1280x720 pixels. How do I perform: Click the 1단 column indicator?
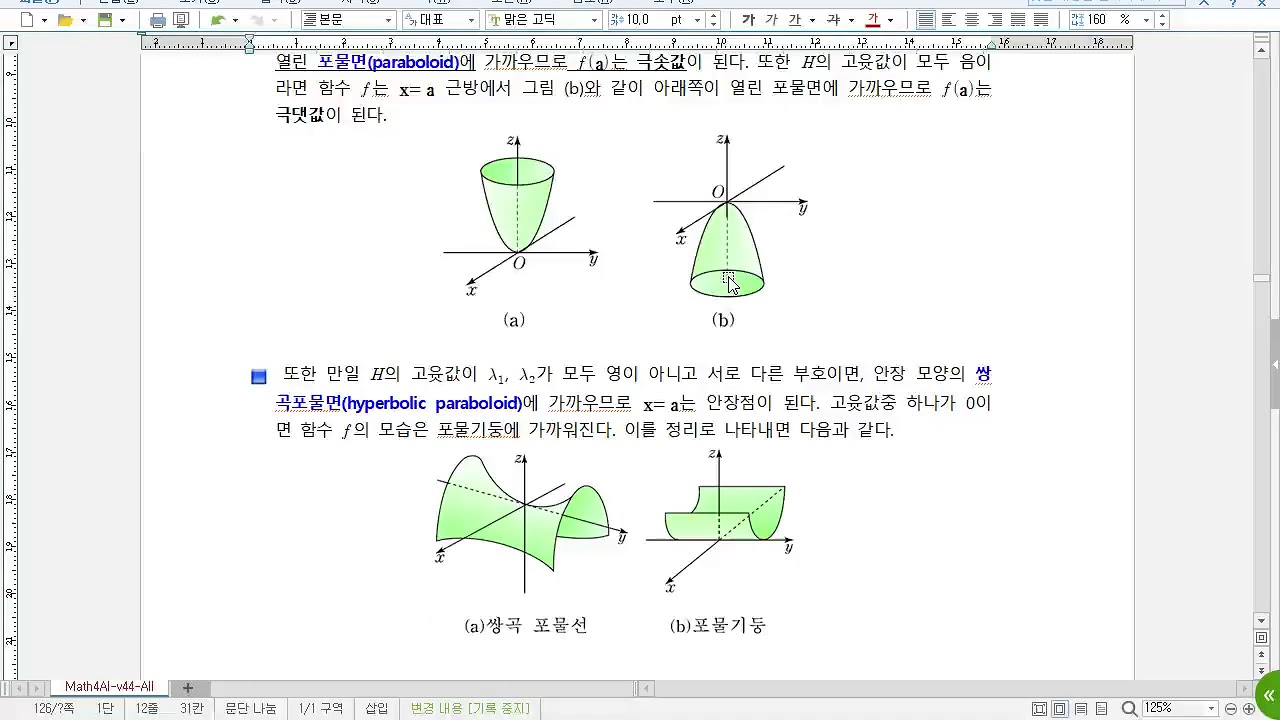105,708
